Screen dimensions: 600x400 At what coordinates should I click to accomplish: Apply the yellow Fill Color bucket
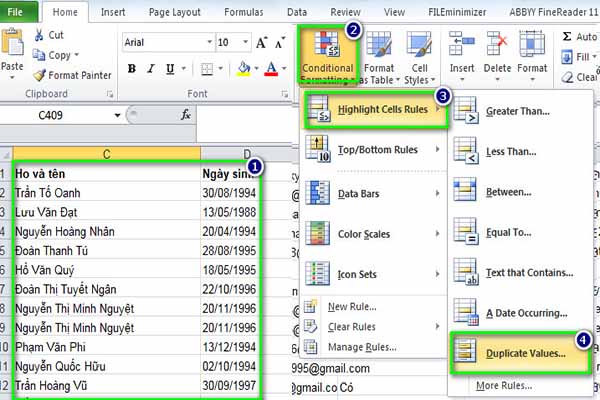[x=243, y=69]
